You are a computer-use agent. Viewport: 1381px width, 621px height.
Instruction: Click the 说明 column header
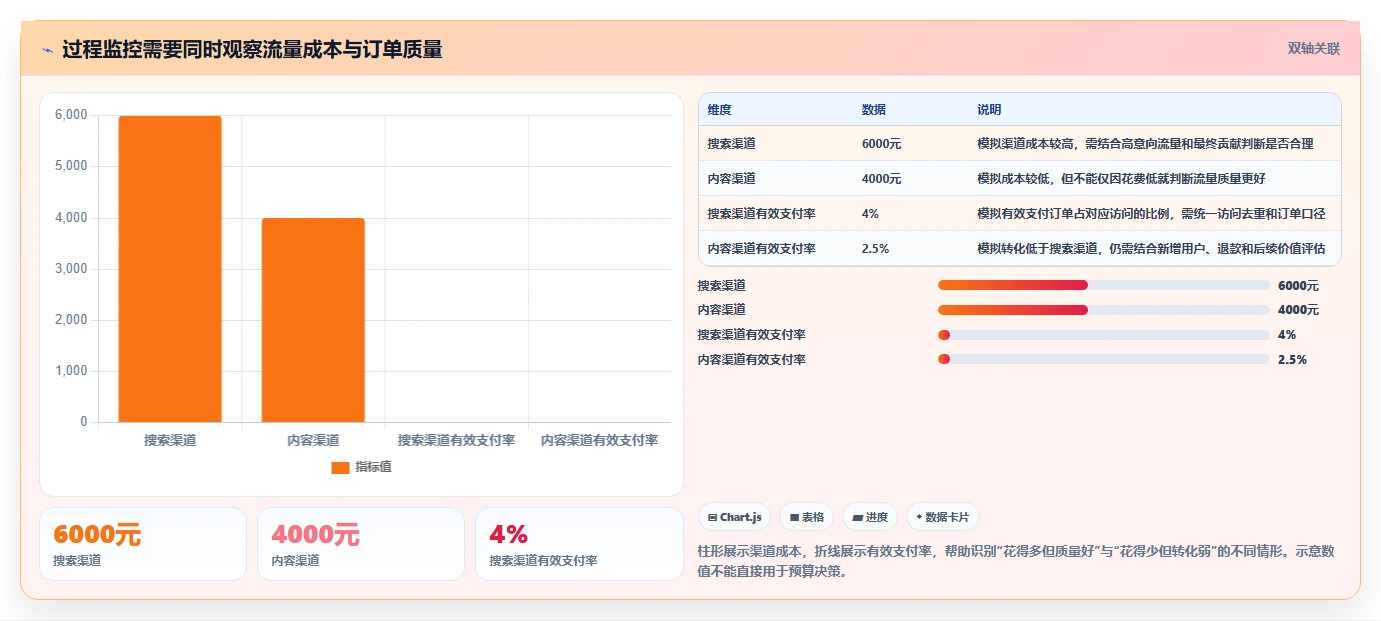click(989, 110)
